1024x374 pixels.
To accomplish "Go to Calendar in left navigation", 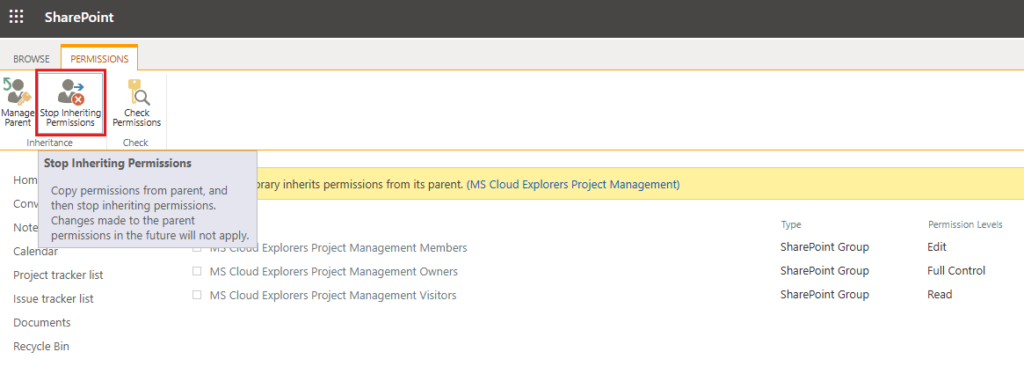I will [x=35, y=251].
